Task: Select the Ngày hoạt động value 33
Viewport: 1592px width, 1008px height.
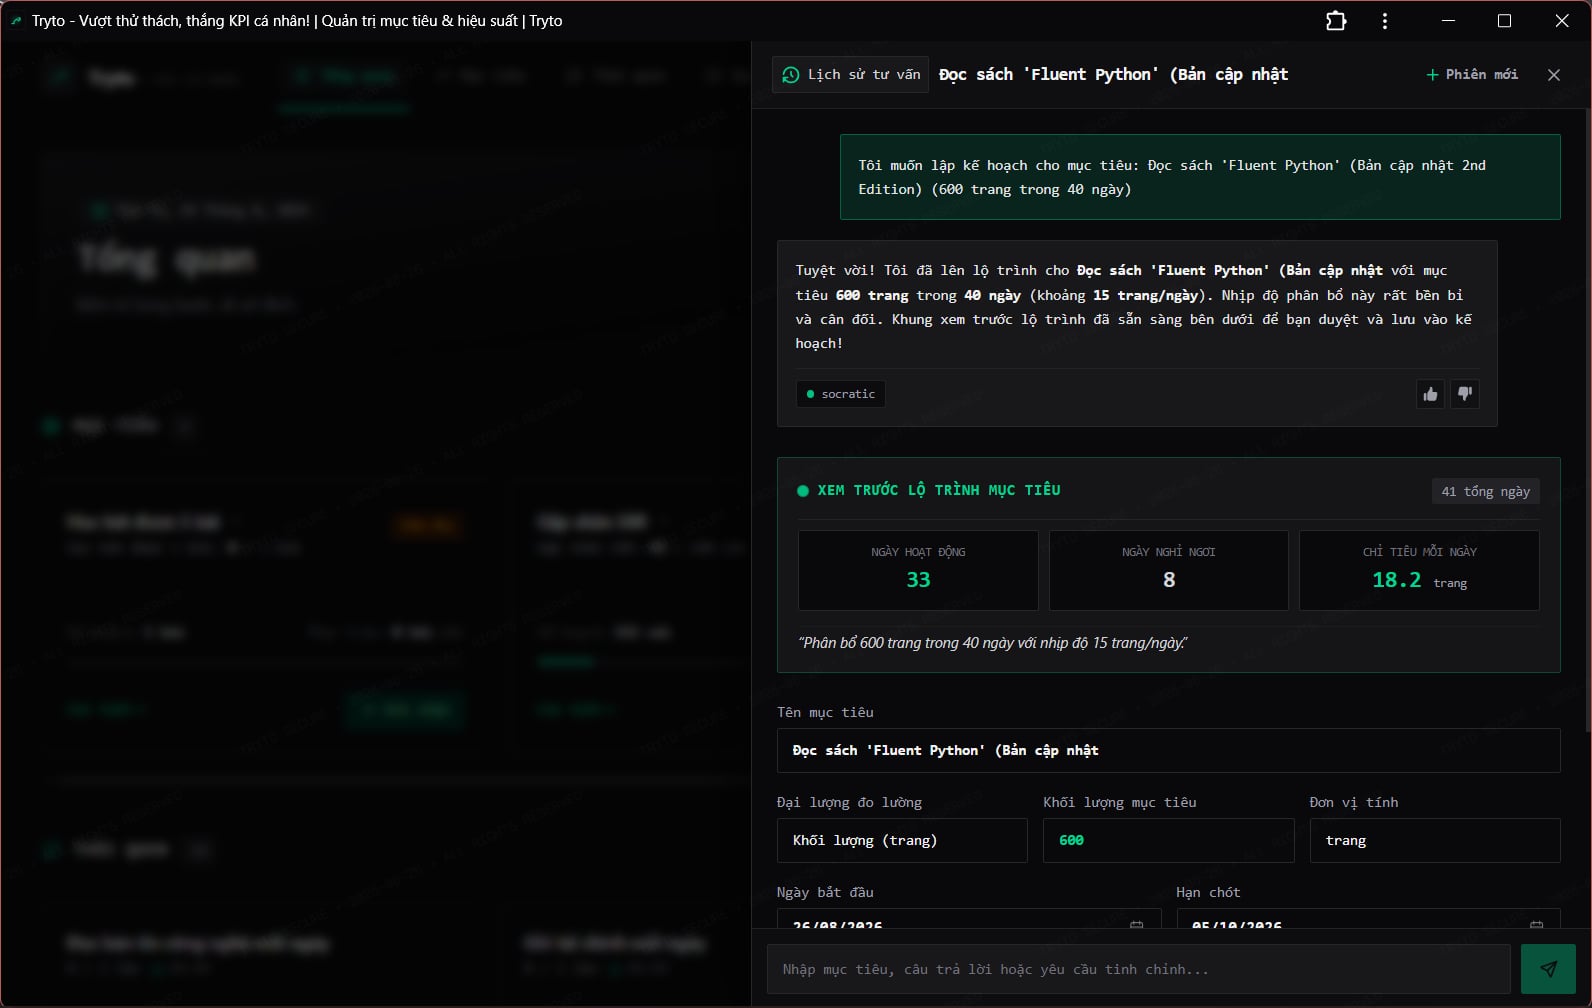Action: click(x=918, y=580)
